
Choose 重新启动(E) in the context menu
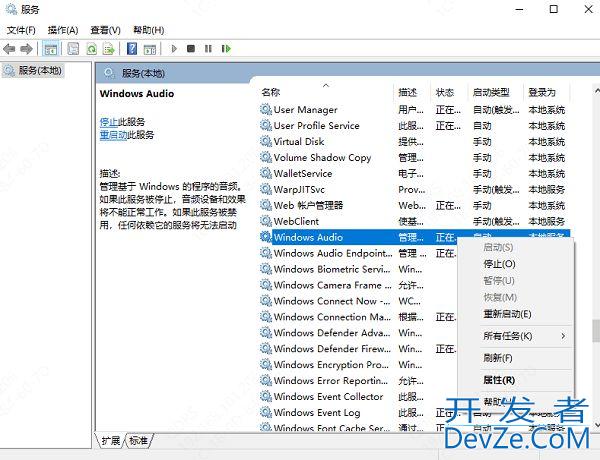pyautogui.click(x=507, y=314)
